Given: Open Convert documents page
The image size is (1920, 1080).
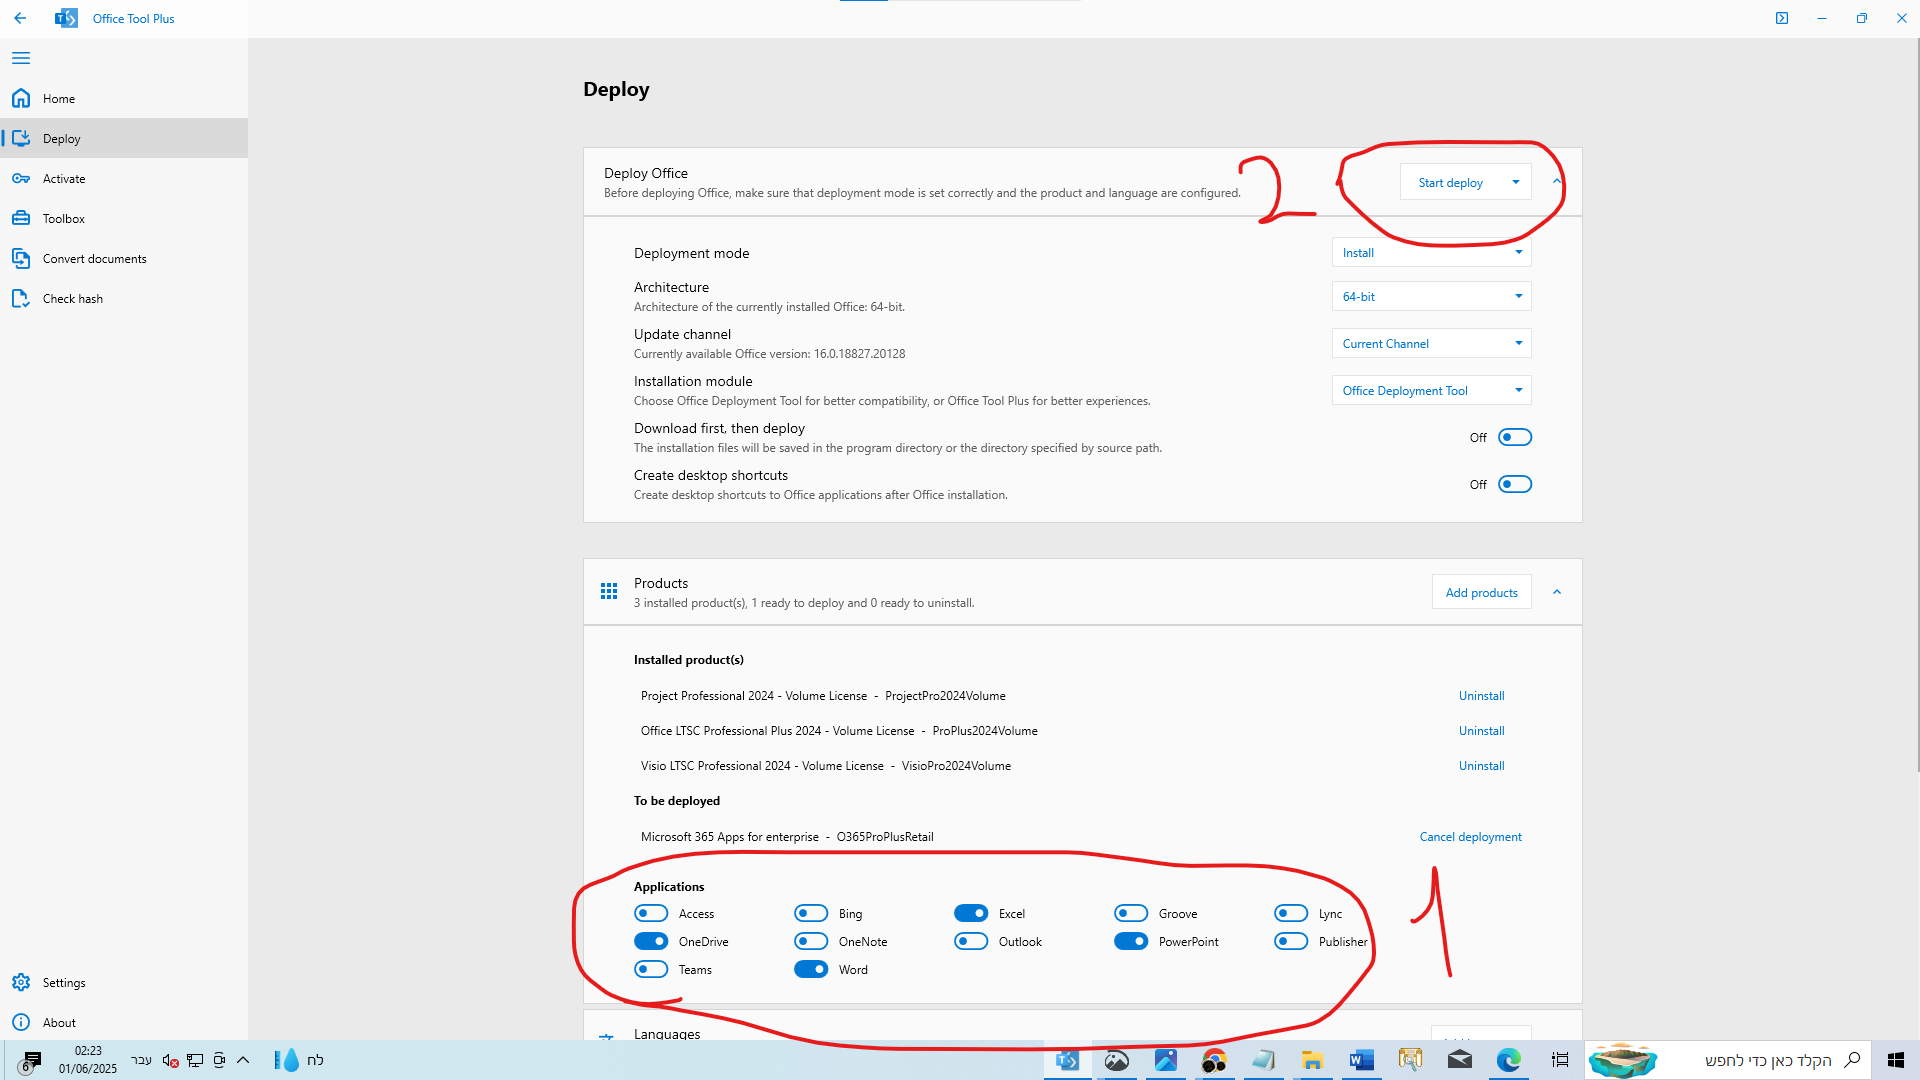Looking at the screenshot, I should click(x=124, y=258).
